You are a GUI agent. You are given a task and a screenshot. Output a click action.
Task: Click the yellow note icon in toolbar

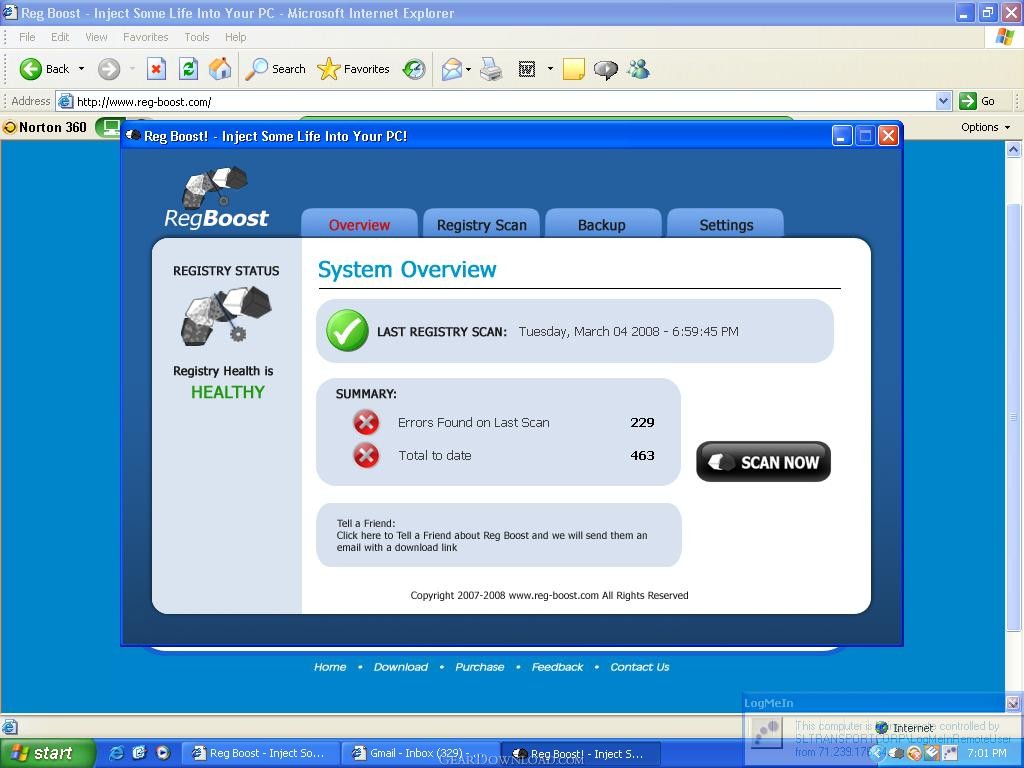[573, 69]
